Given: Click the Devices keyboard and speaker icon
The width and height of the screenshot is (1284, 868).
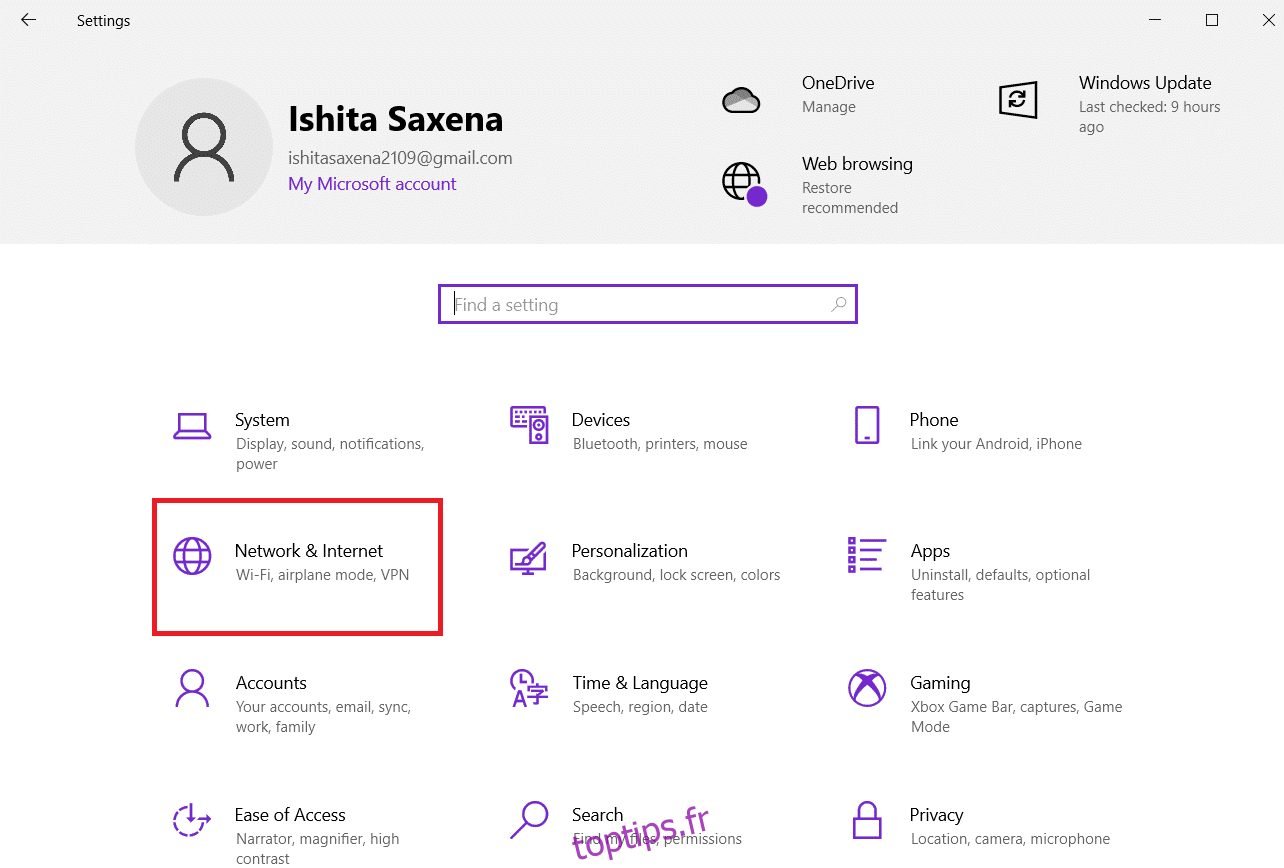Looking at the screenshot, I should click(529, 425).
